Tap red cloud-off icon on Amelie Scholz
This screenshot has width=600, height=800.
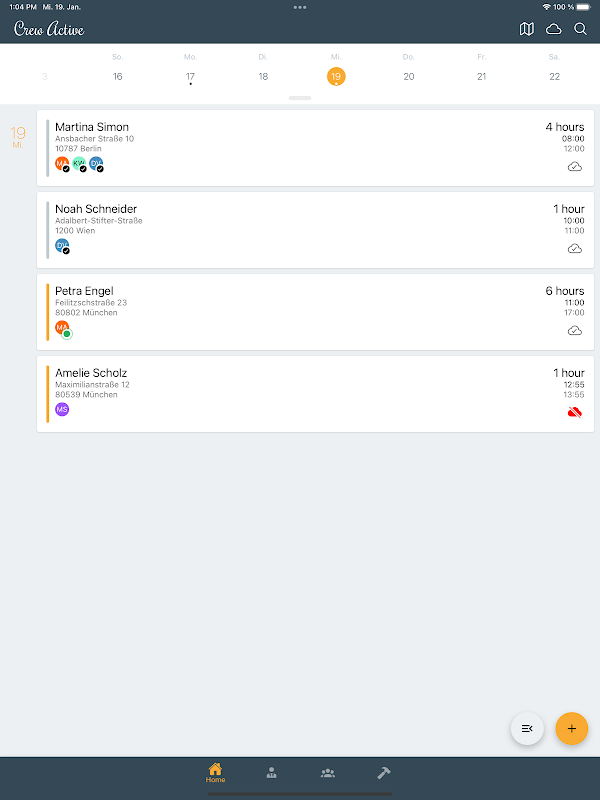(x=574, y=412)
